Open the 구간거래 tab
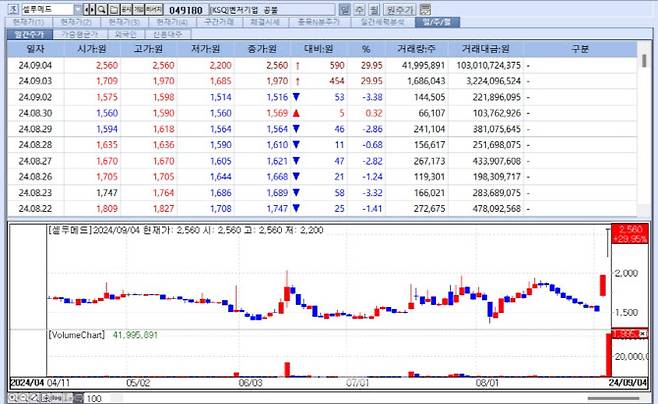Image resolution: width=658 pixels, height=404 pixels. point(219,22)
